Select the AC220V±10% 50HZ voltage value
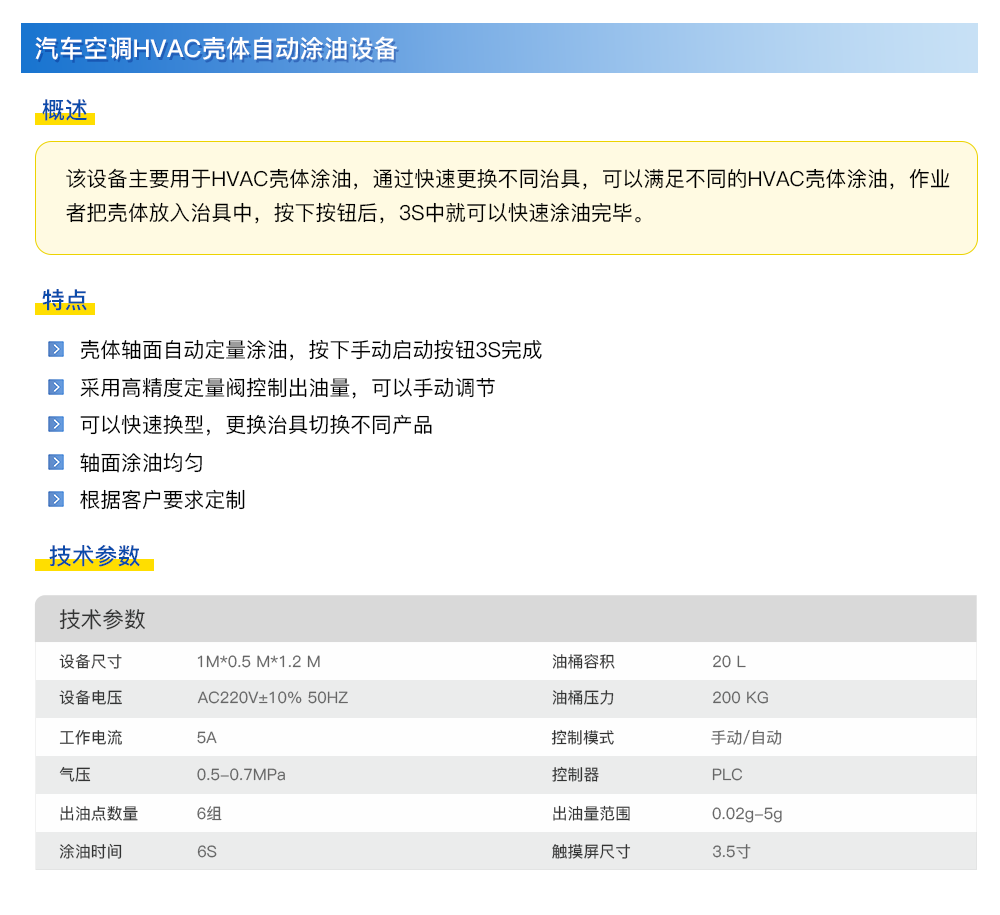Image resolution: width=1000 pixels, height=915 pixels. point(272,698)
